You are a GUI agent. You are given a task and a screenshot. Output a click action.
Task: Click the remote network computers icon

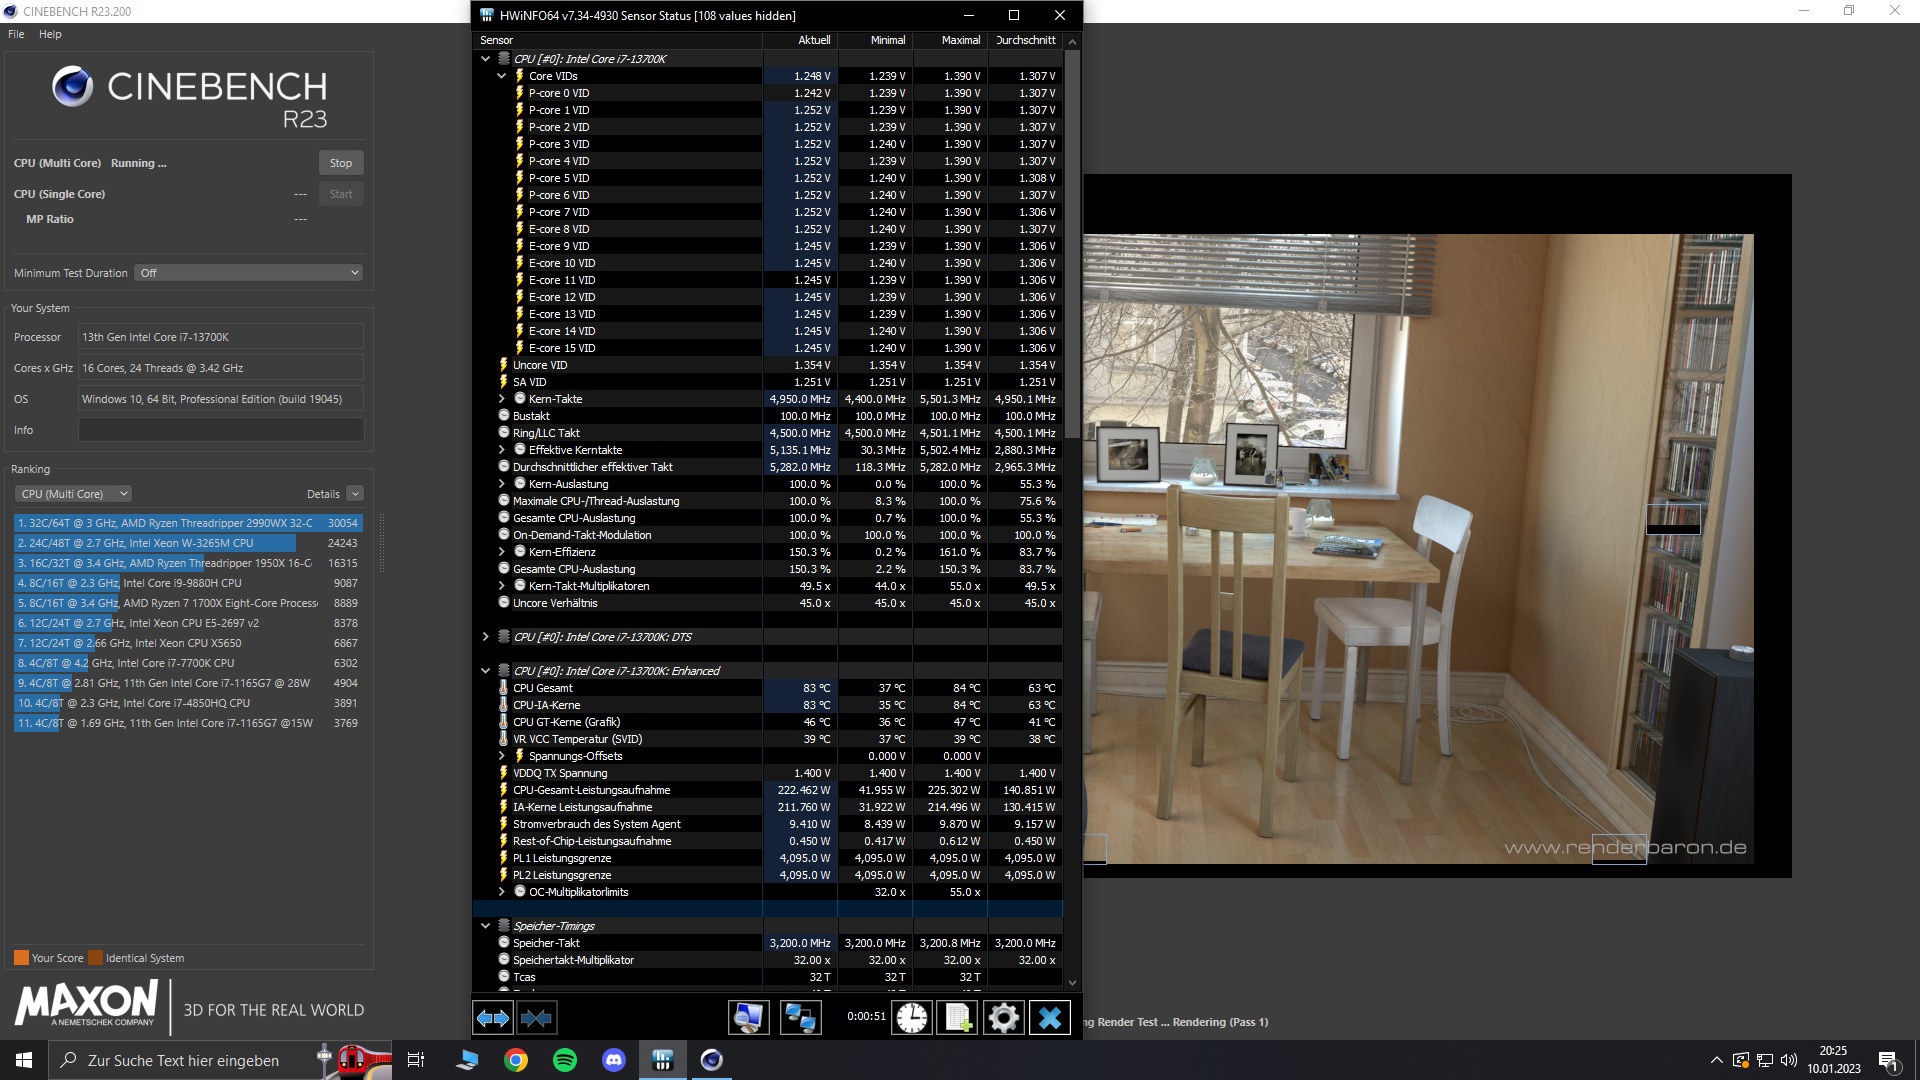[x=800, y=1018]
